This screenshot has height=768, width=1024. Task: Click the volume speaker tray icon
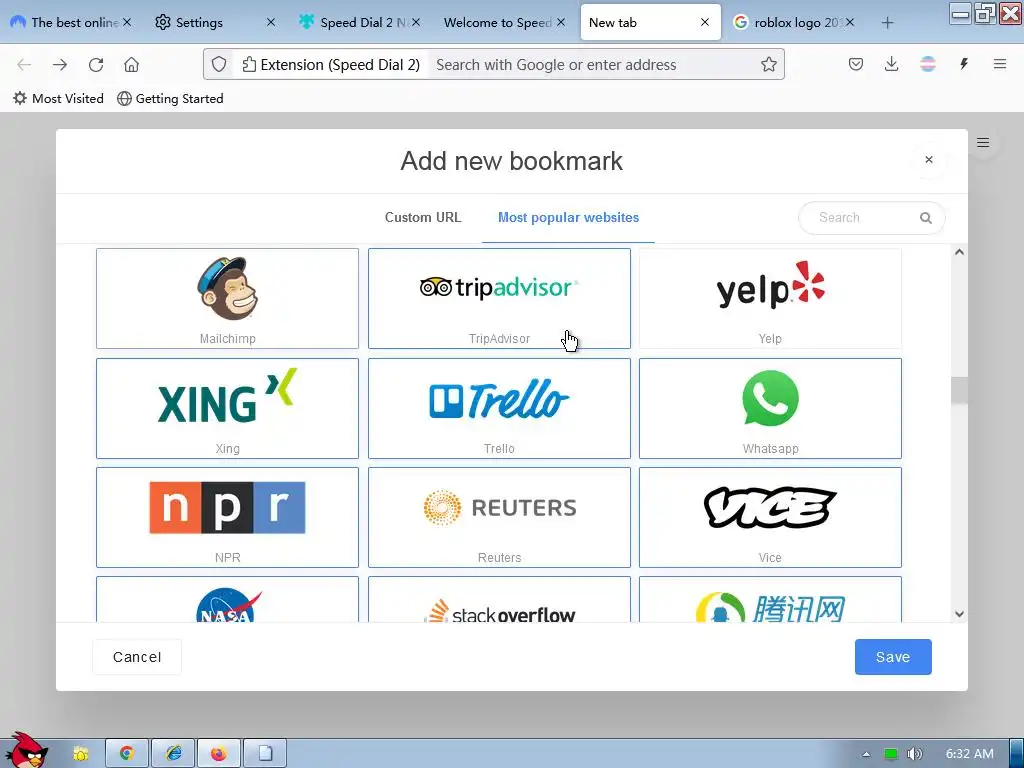tap(914, 754)
